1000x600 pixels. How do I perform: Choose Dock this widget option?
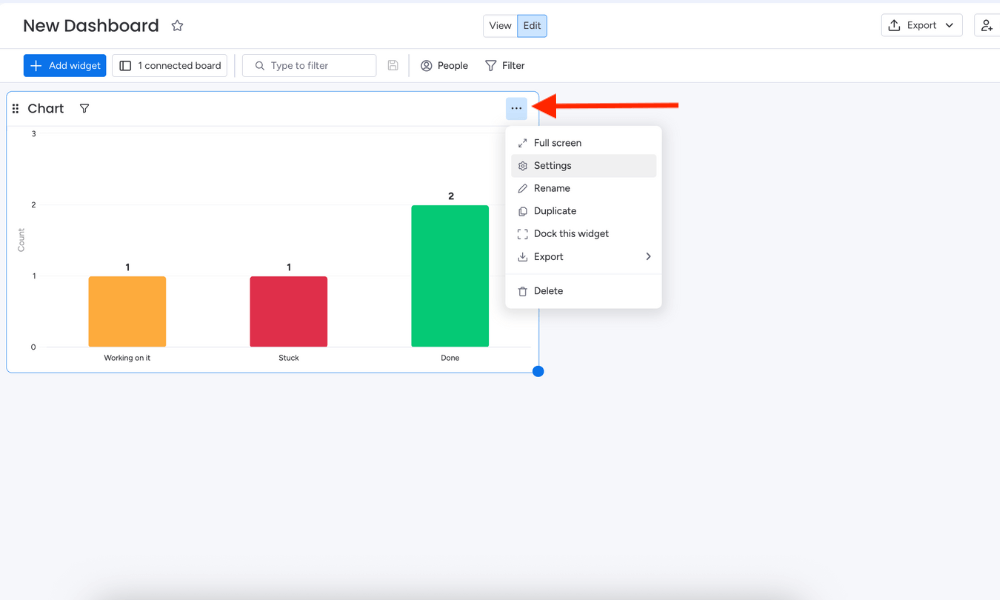[584, 233]
